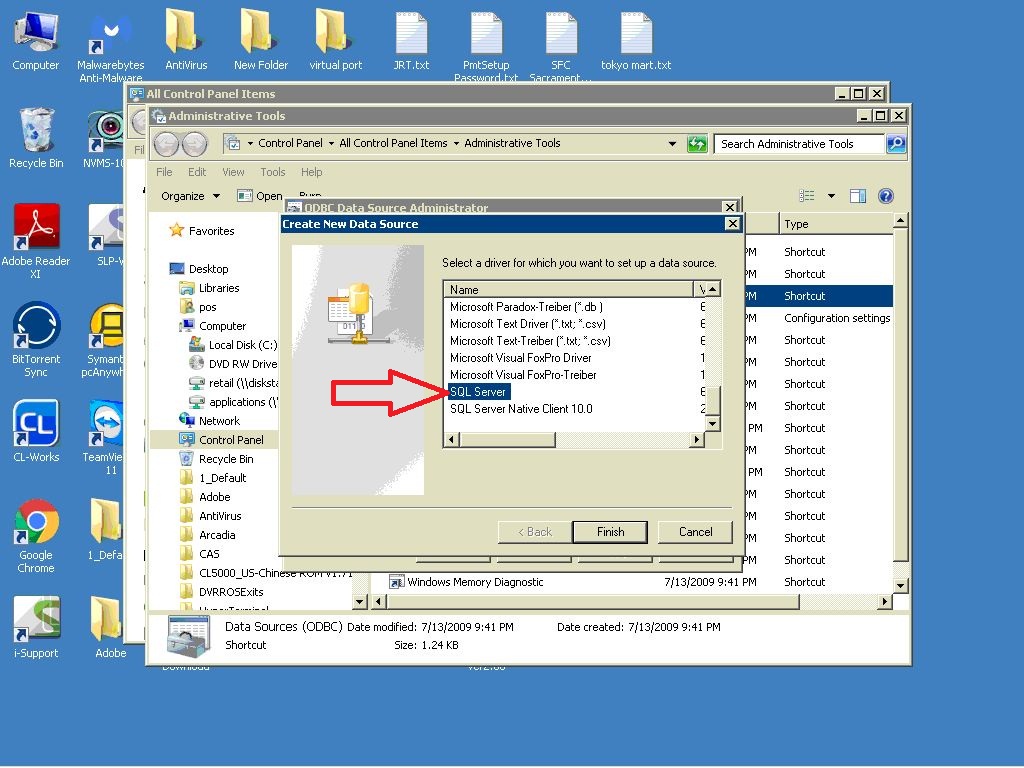Select the i-Support desktop icon
1024x768 pixels.
coord(36,622)
